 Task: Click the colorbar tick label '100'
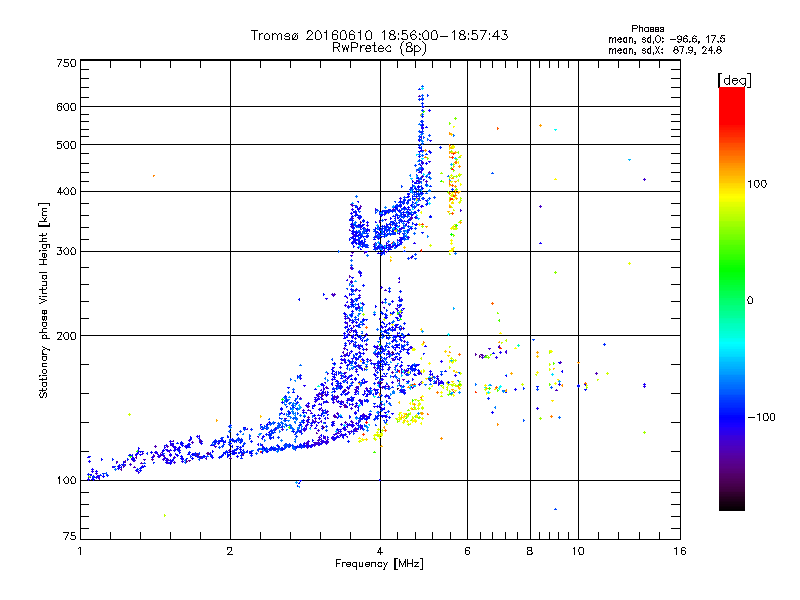(x=757, y=184)
